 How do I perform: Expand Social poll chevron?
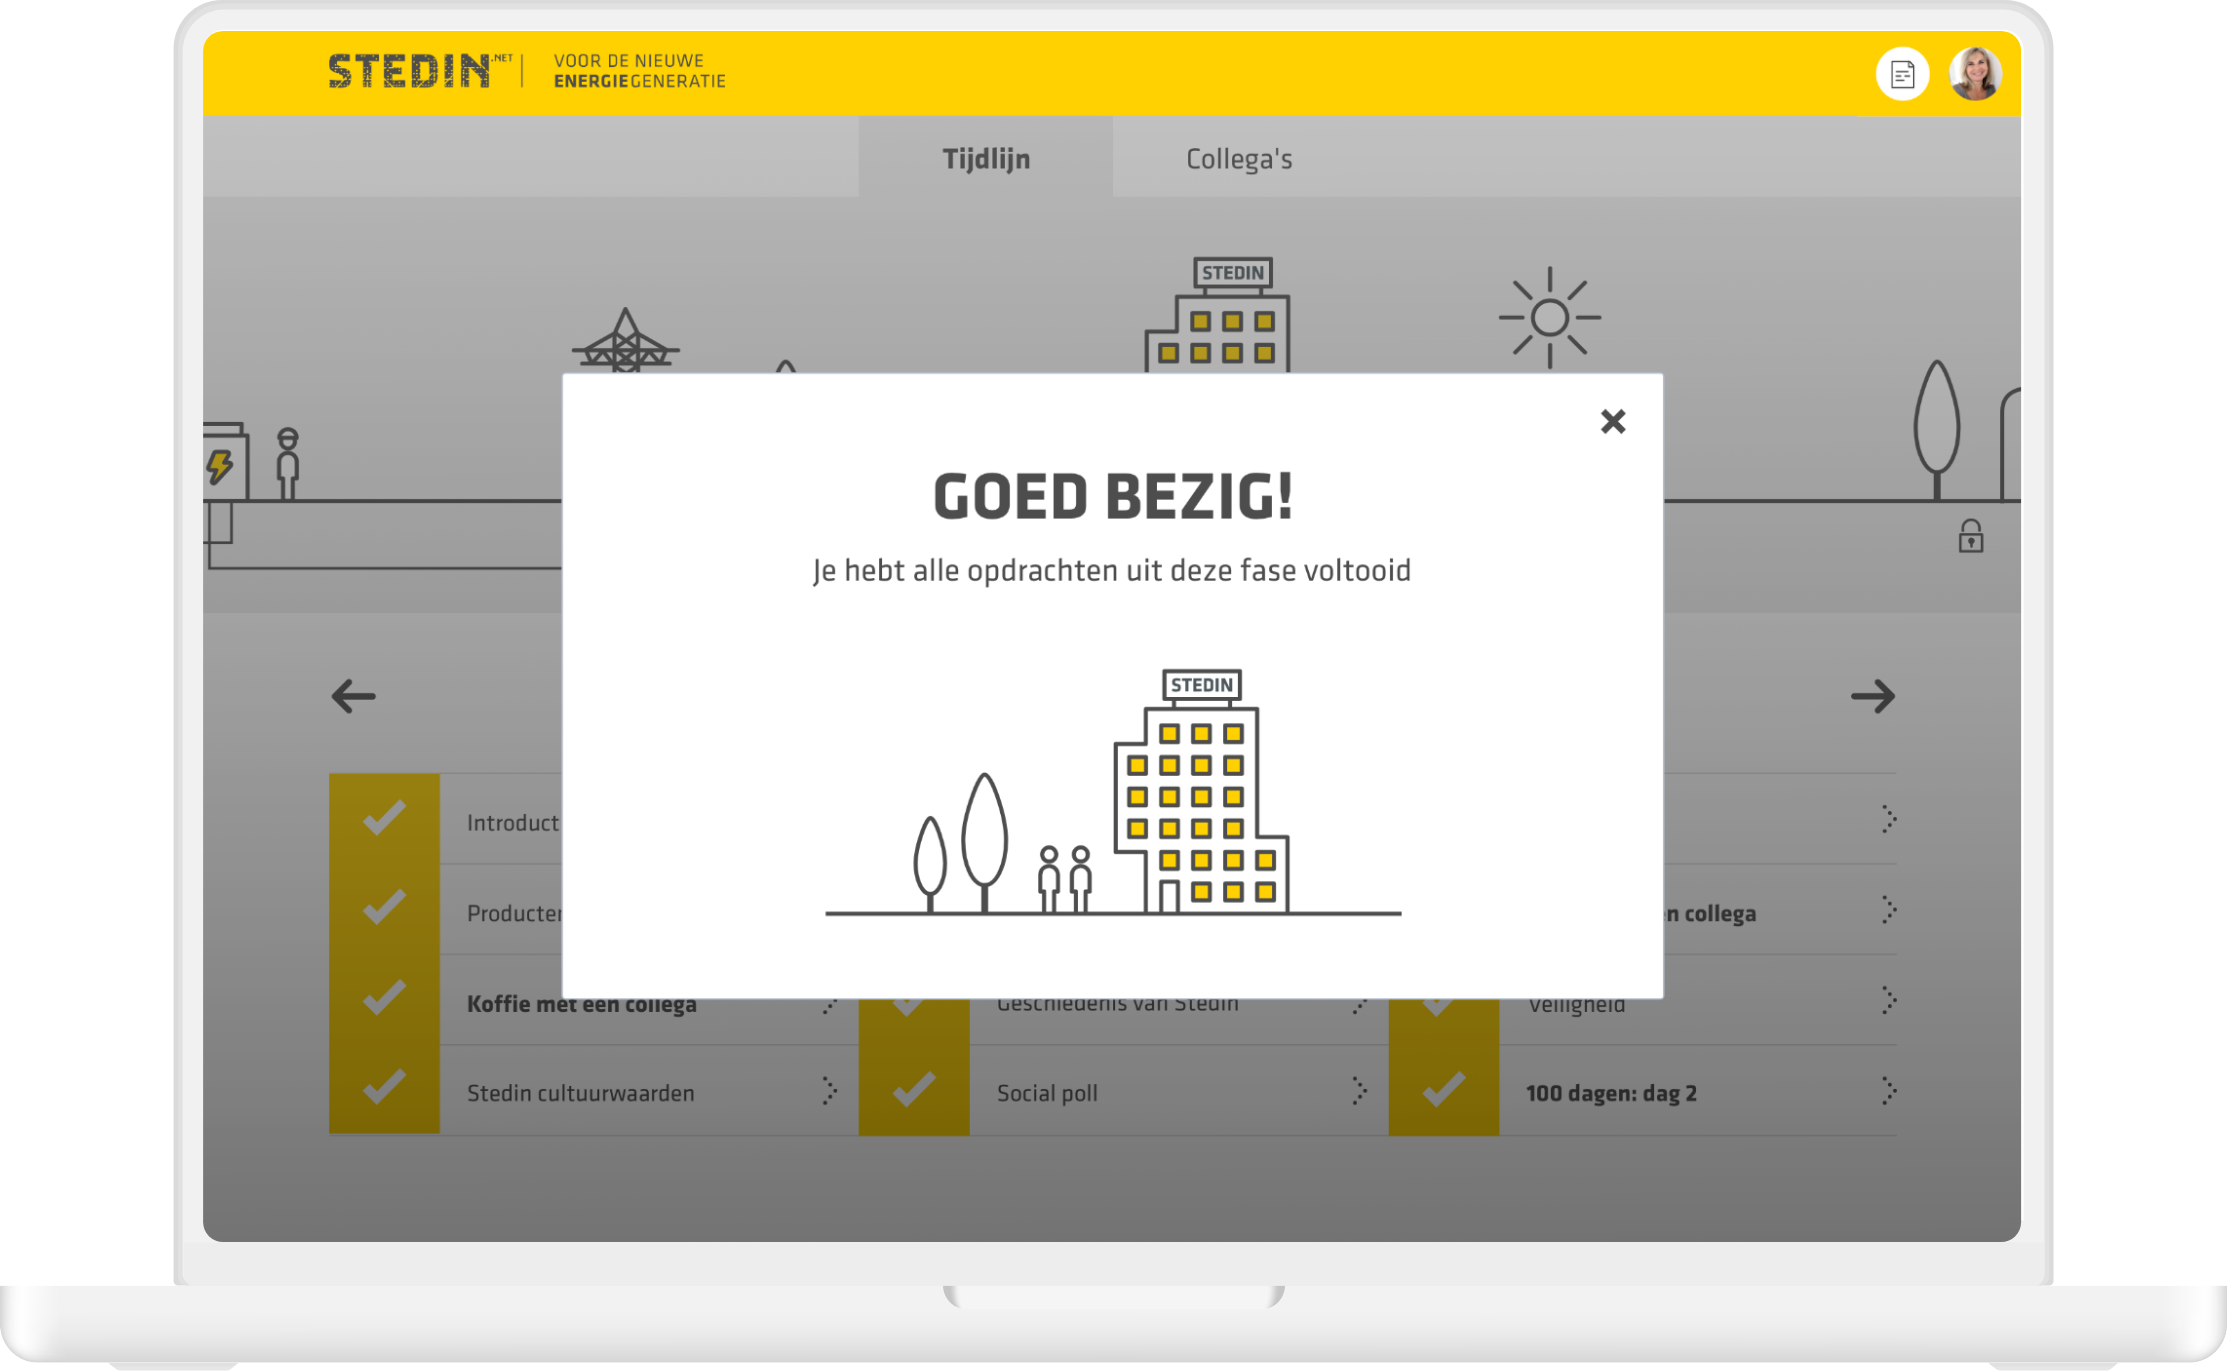click(x=1358, y=1090)
